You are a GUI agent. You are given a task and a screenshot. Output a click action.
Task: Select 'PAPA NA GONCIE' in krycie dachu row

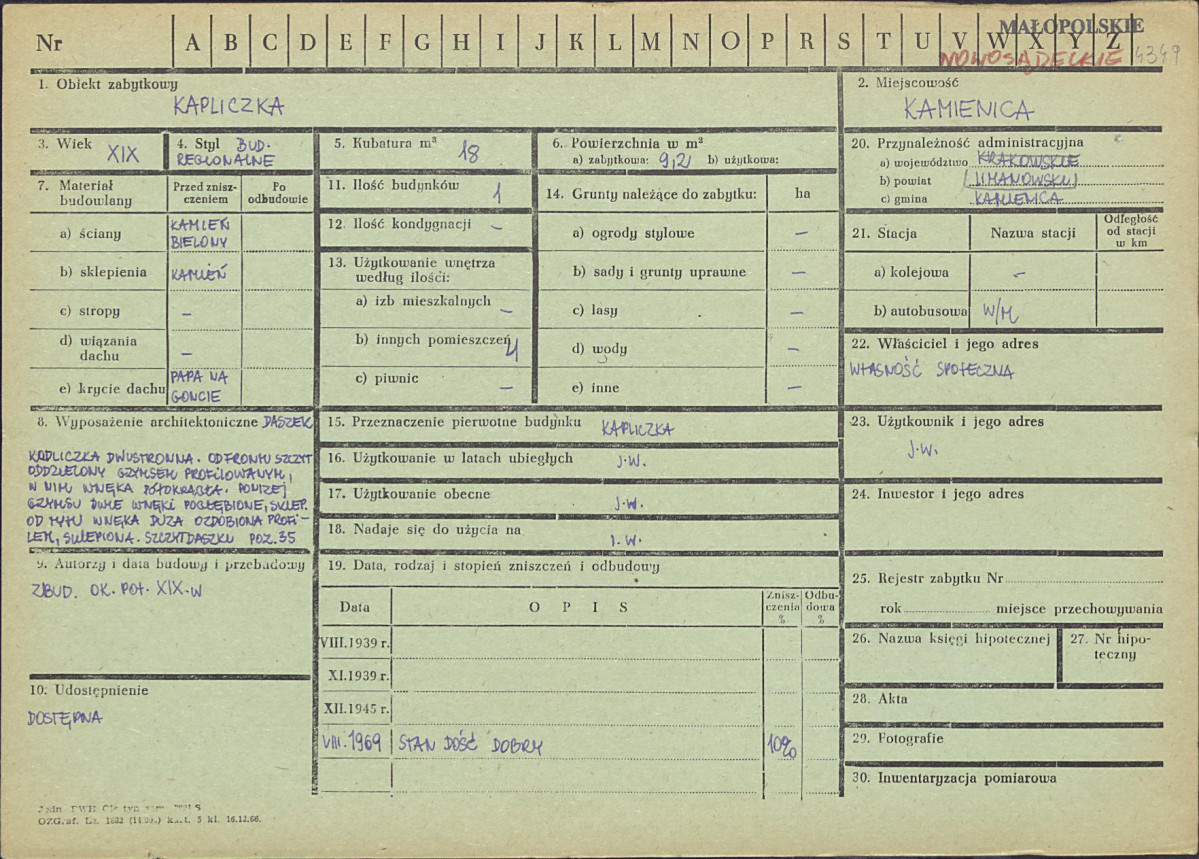(x=199, y=386)
